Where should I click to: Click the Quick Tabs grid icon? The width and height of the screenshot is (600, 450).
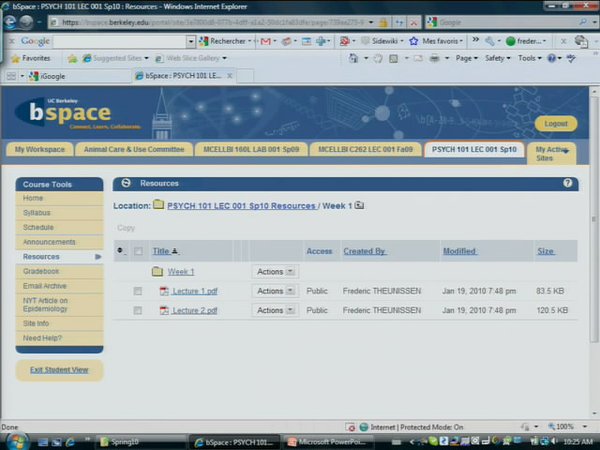pos(11,76)
